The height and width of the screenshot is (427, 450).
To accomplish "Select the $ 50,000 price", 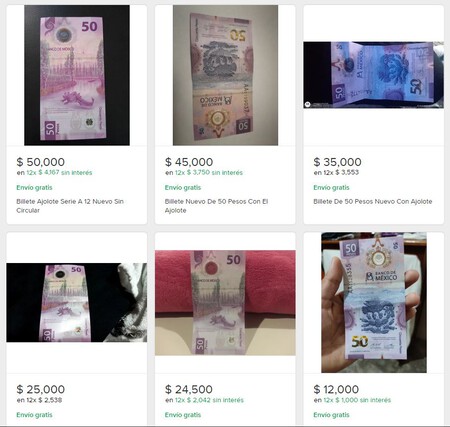I will [41, 162].
